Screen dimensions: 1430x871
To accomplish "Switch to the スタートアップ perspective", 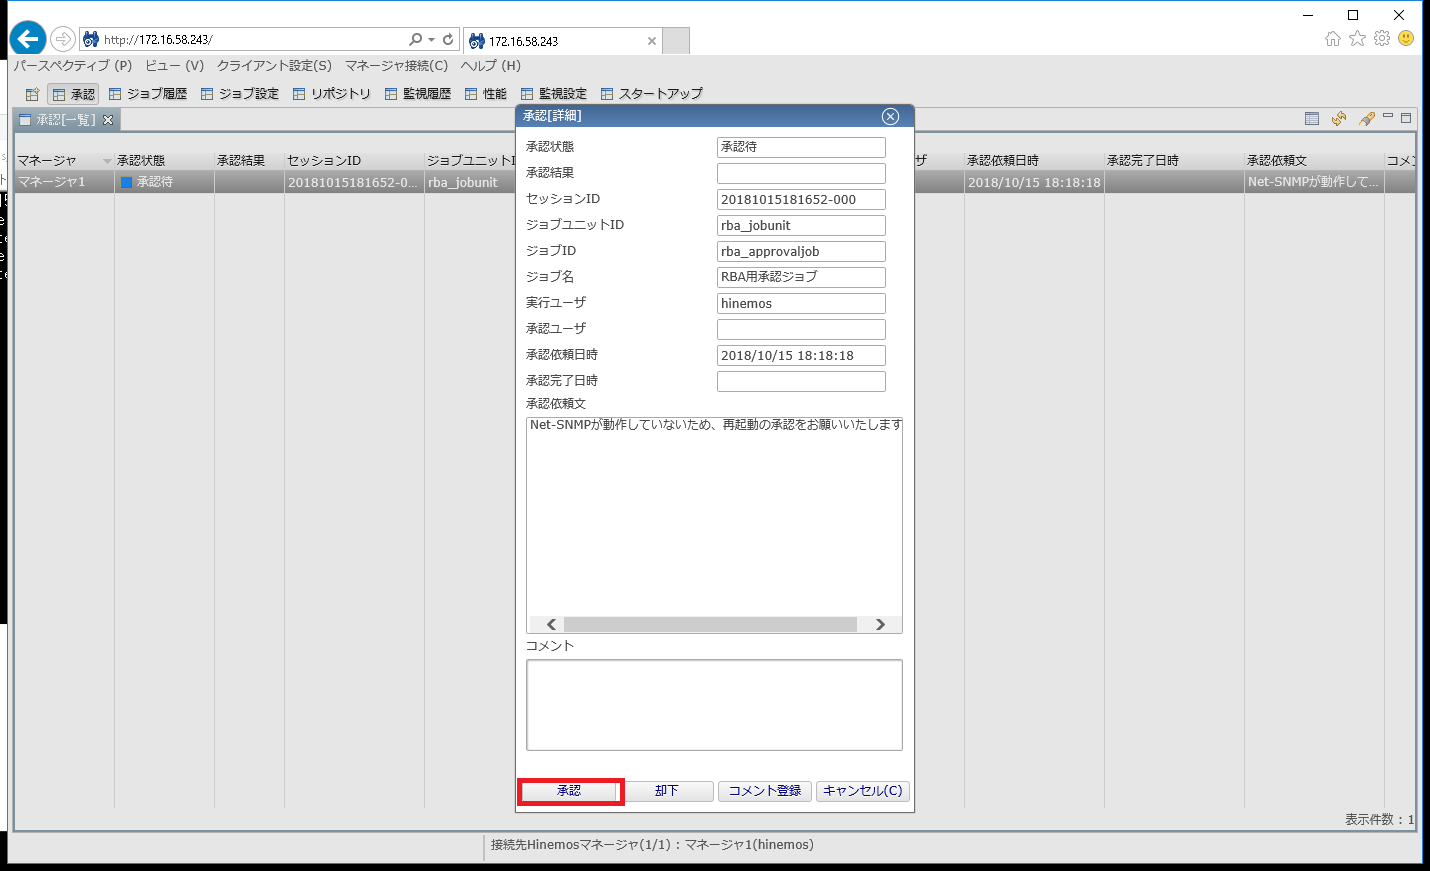I will 652,94.
